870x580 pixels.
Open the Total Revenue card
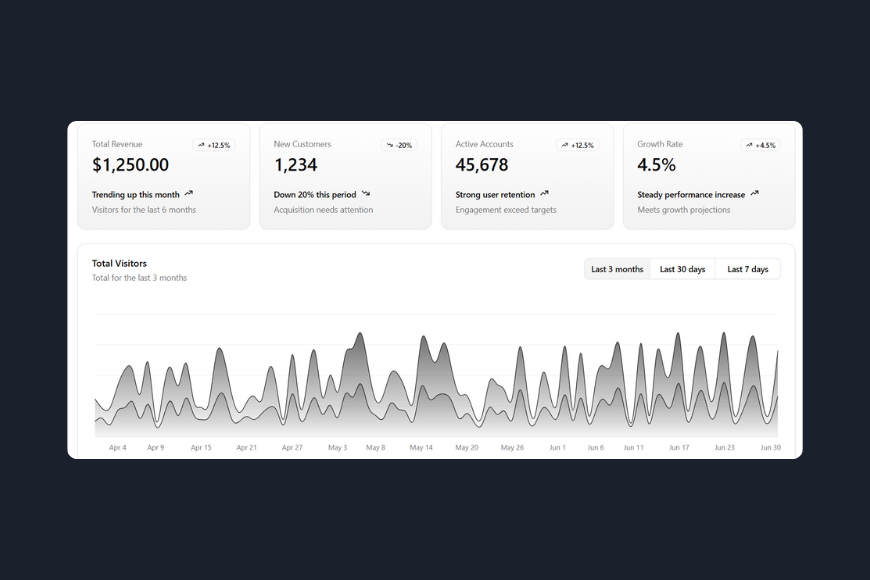click(164, 177)
